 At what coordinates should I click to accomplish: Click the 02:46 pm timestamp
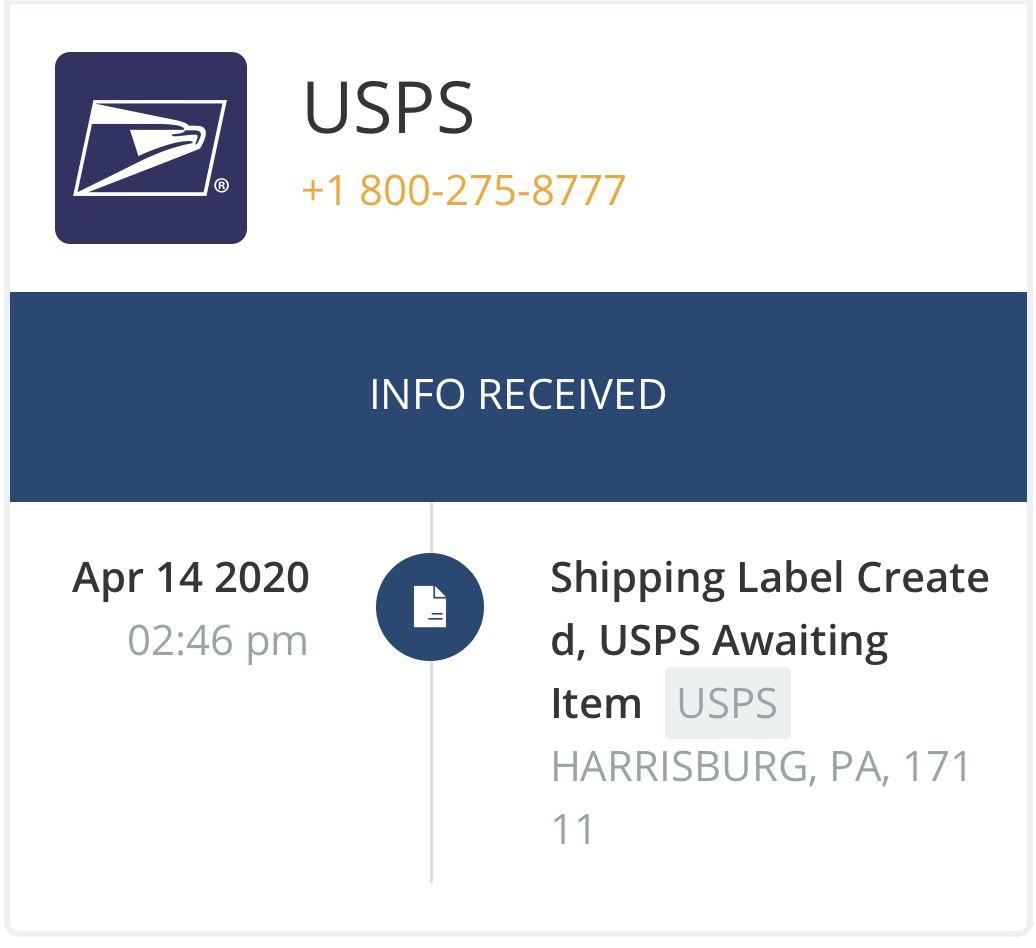tap(217, 640)
